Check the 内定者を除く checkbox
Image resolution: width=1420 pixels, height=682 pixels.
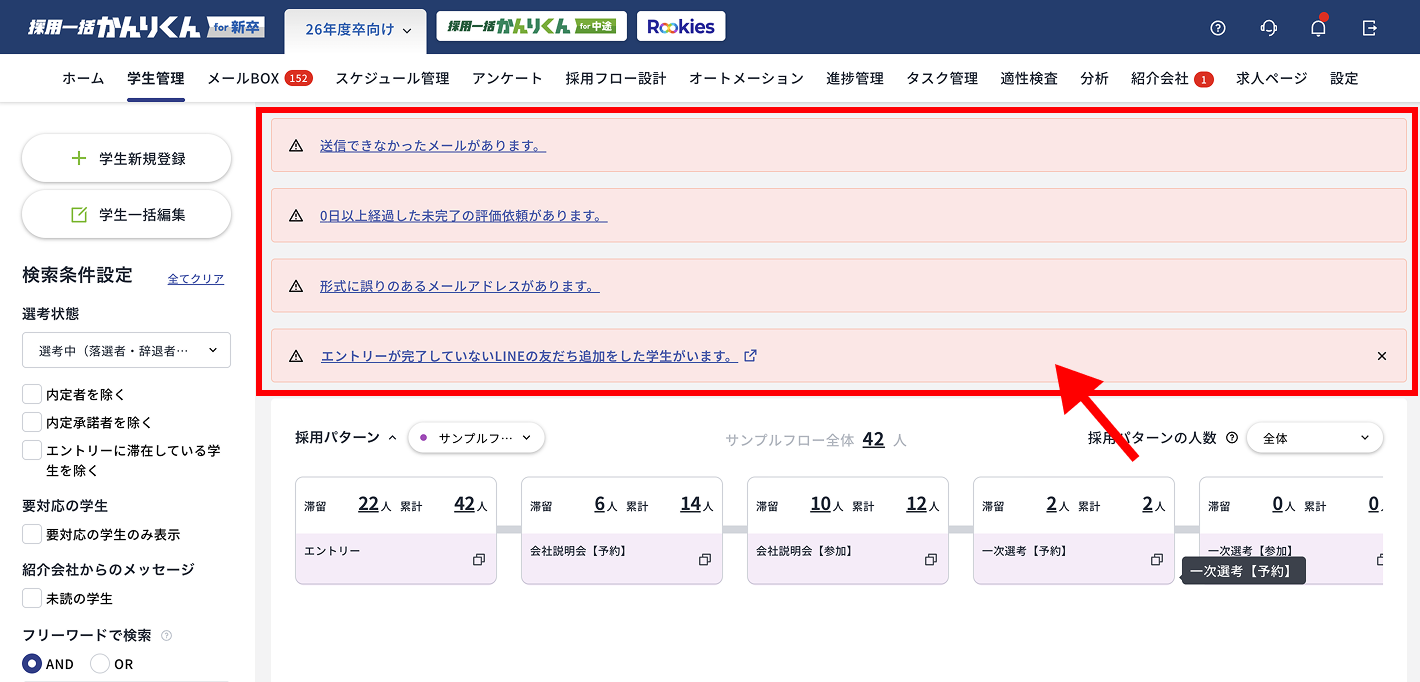tap(33, 394)
